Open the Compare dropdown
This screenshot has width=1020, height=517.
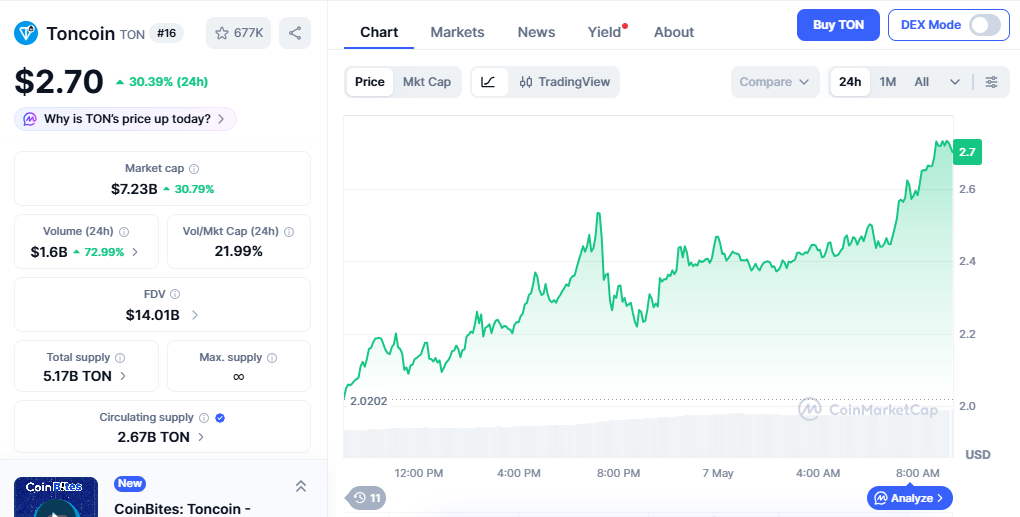[x=775, y=82]
